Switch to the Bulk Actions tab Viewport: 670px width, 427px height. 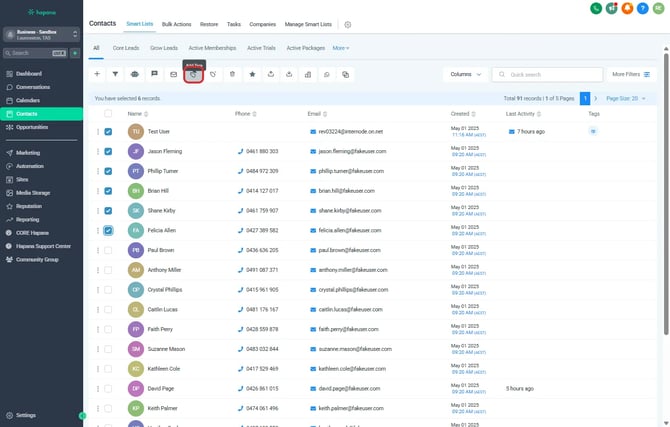coord(175,23)
